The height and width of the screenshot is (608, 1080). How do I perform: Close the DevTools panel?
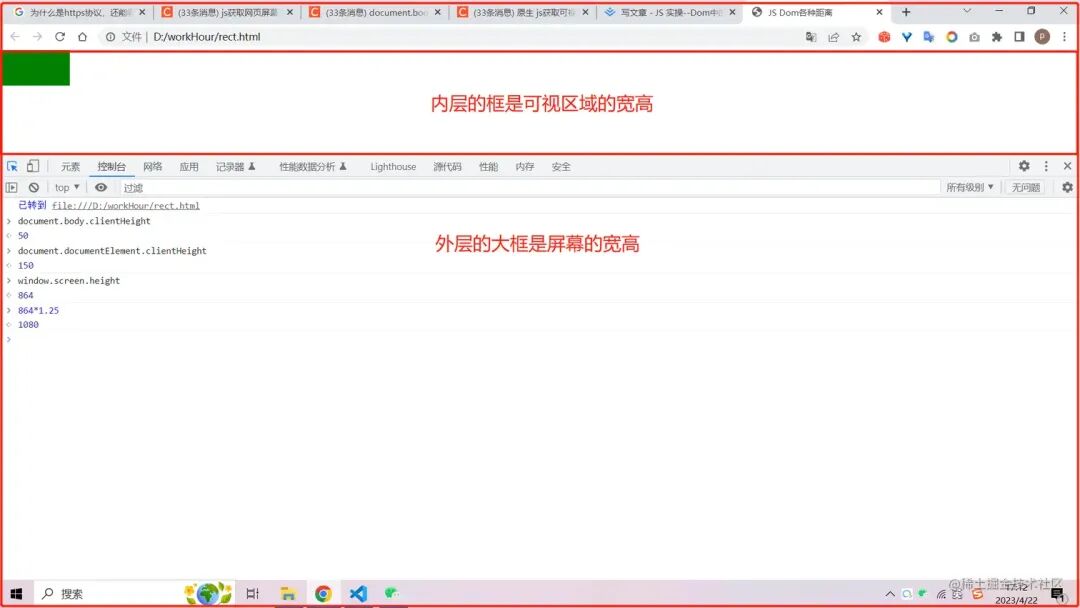(x=1067, y=166)
